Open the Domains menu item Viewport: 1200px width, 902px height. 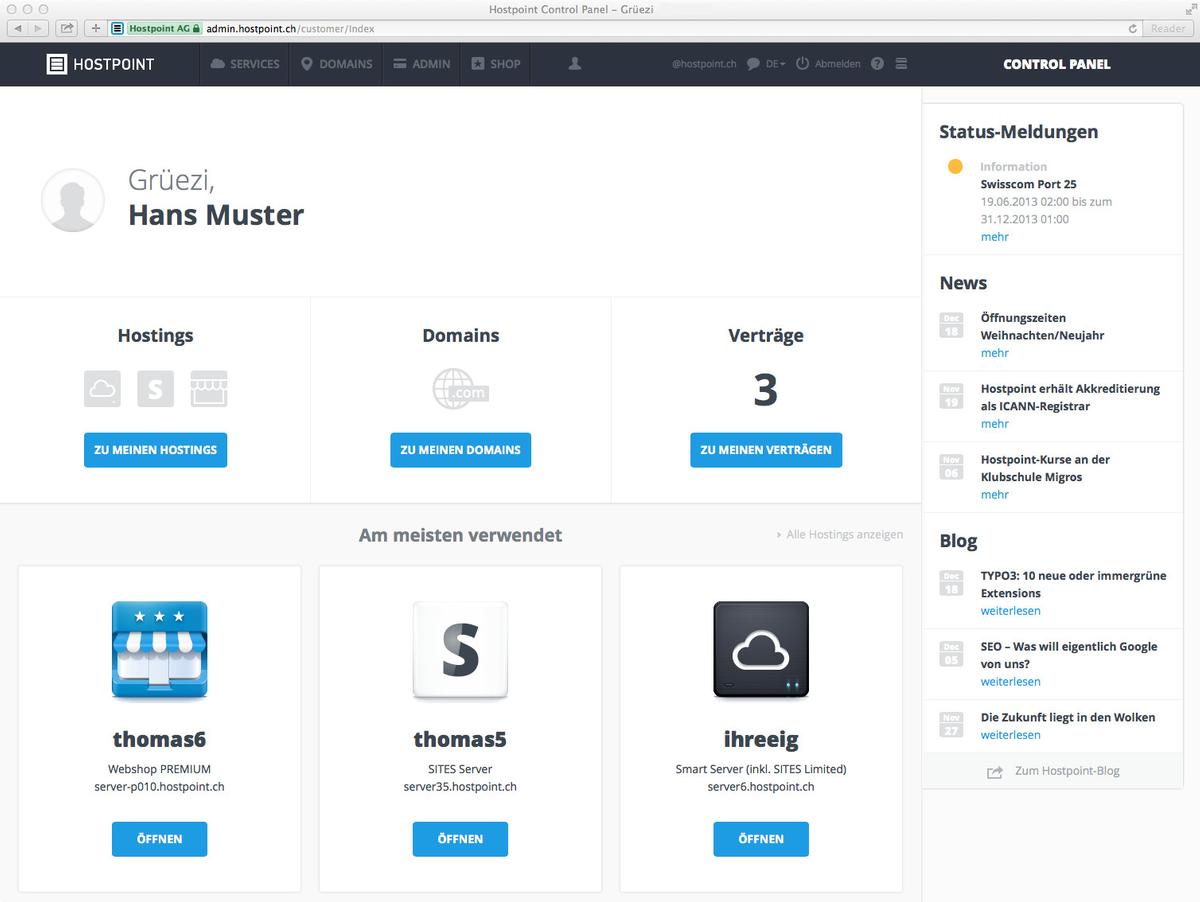(335, 64)
